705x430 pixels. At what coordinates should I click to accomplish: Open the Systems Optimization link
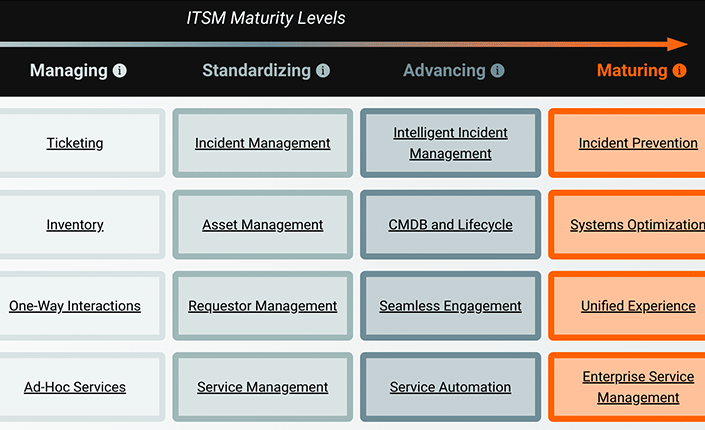[x=637, y=225]
